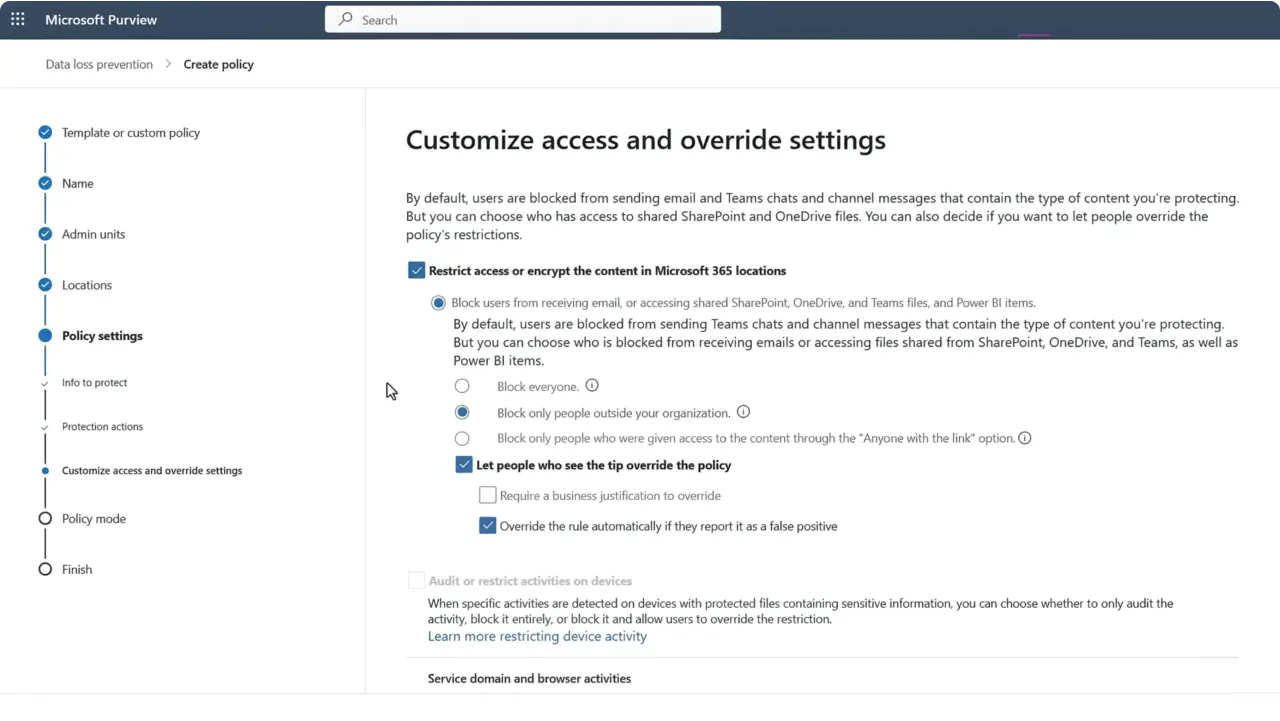Viewport: 1280px width, 721px height.
Task: Select Block only Anyone with the link people
Action: click(x=462, y=438)
